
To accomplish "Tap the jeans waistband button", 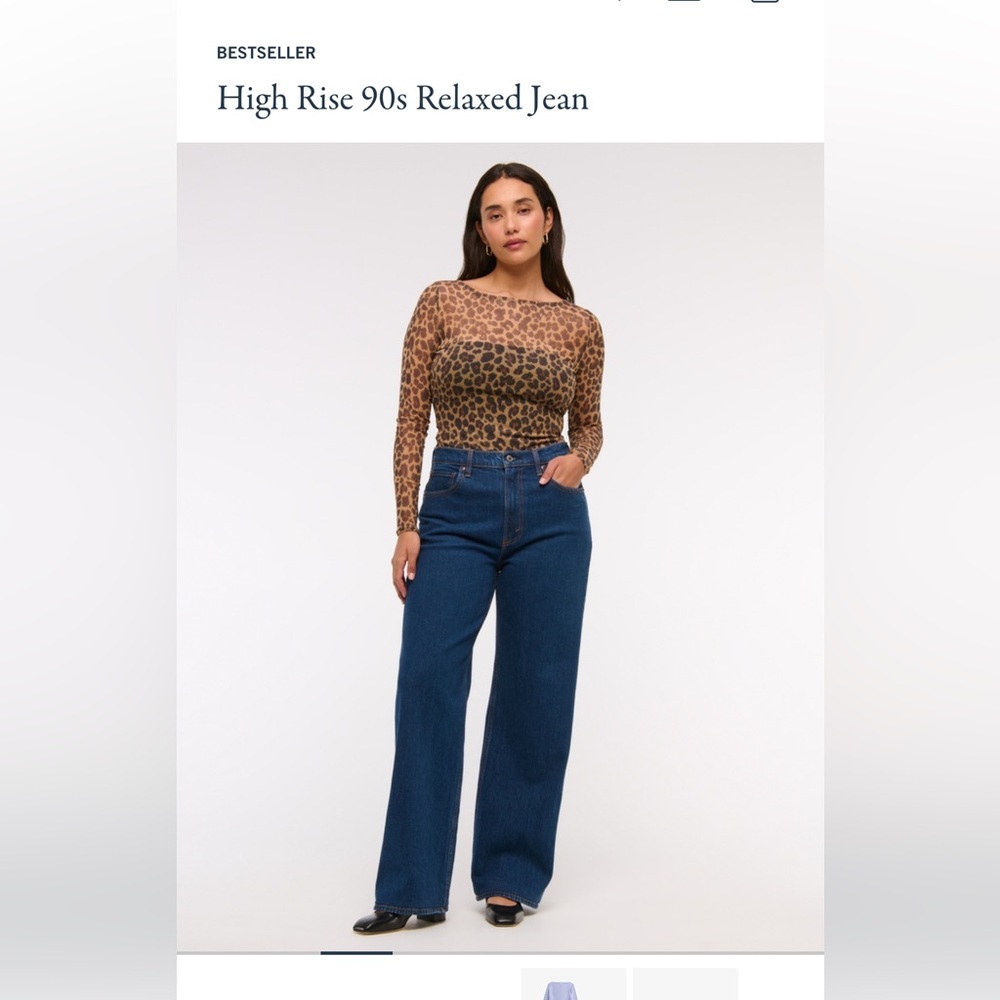I will tap(509, 458).
